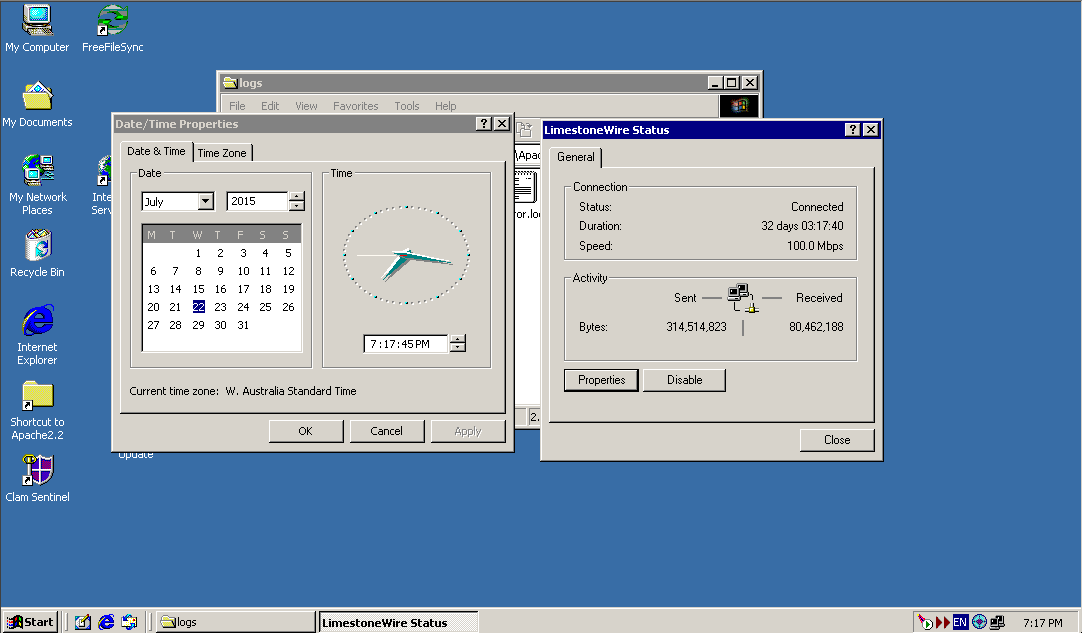This screenshot has height=633, width=1082.
Task: Select day 18 in calendar
Action: point(265,289)
